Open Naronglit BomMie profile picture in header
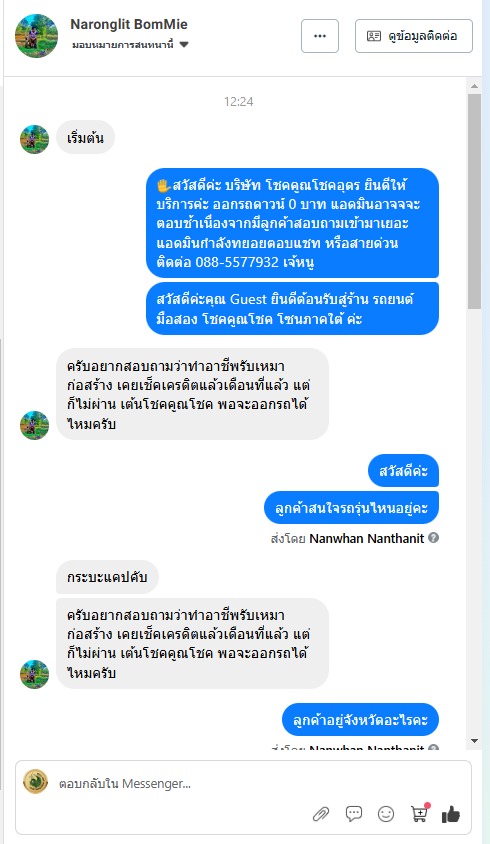This screenshot has height=844, width=490. 36,36
